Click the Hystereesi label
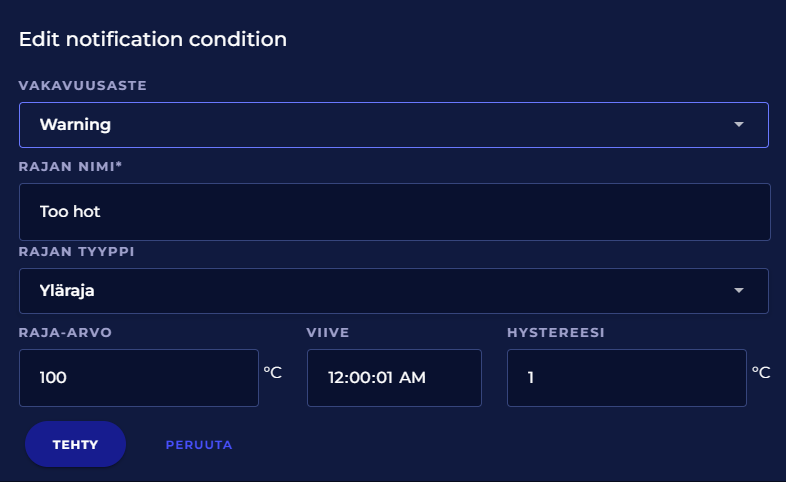The width and height of the screenshot is (786, 482). coord(555,332)
